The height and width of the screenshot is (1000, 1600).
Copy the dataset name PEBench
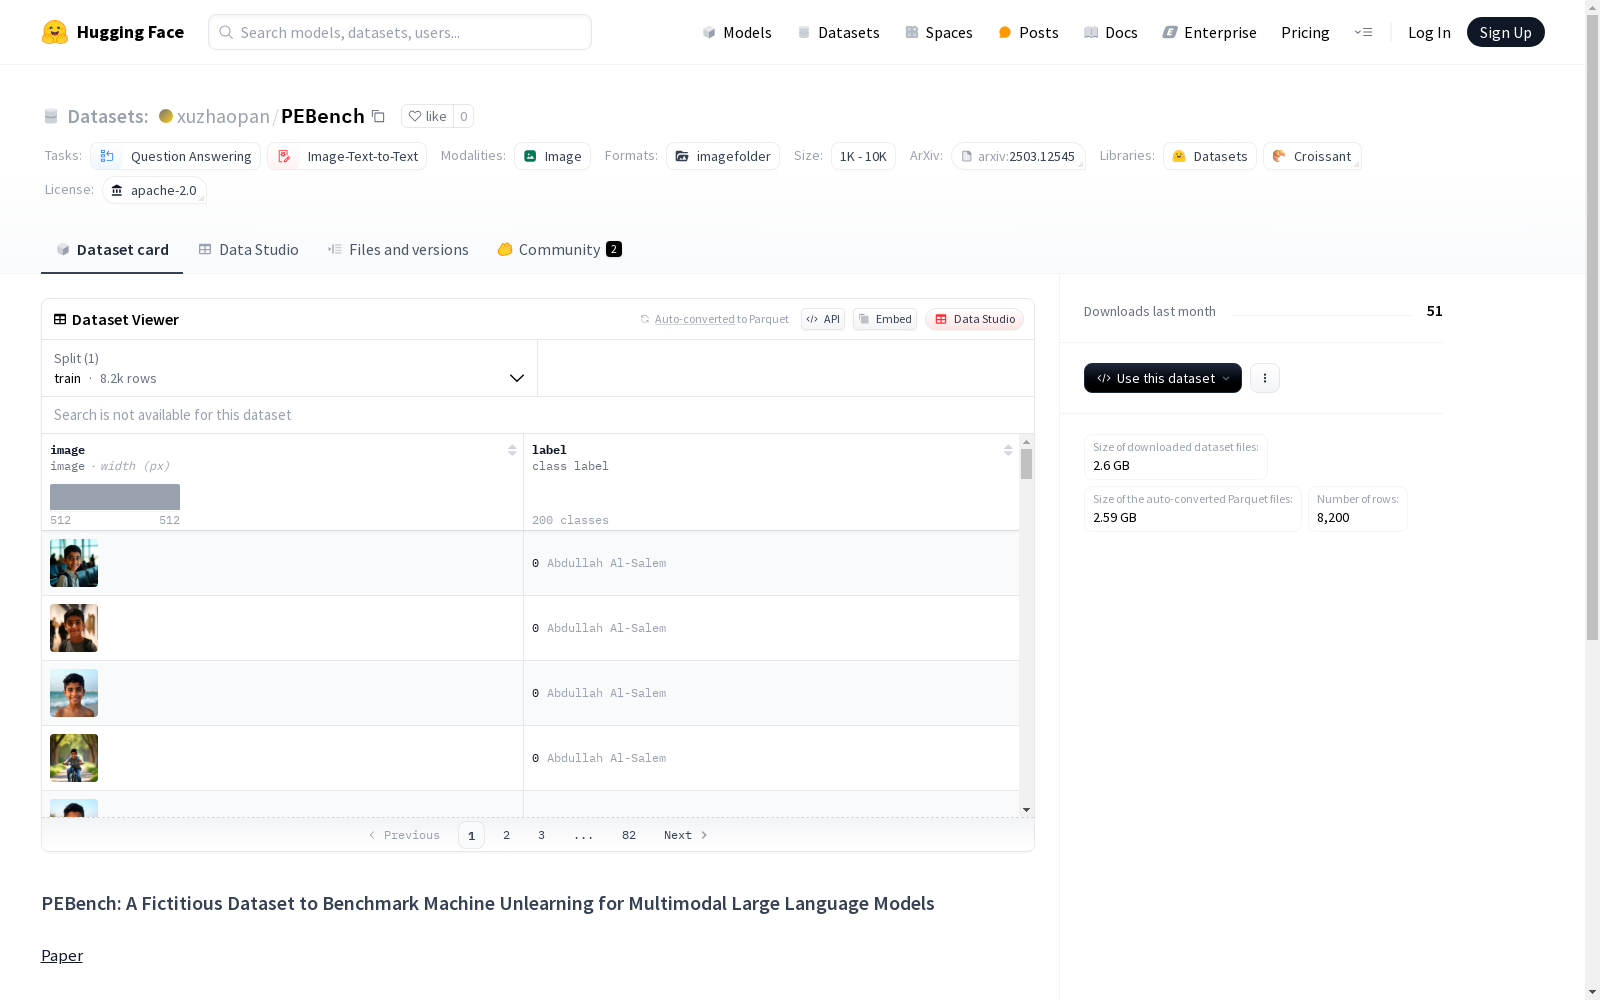coord(378,116)
